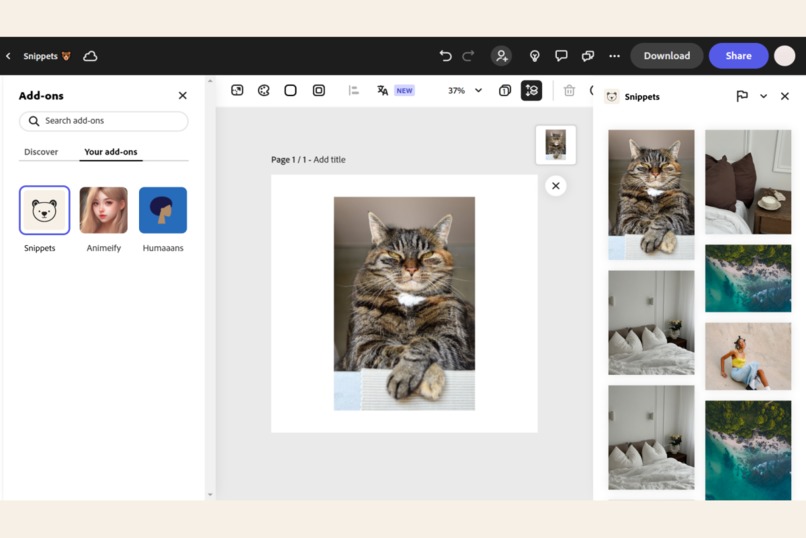Viewport: 806px width, 538px height.
Task: Close the Snippets panel
Action: [x=784, y=96]
